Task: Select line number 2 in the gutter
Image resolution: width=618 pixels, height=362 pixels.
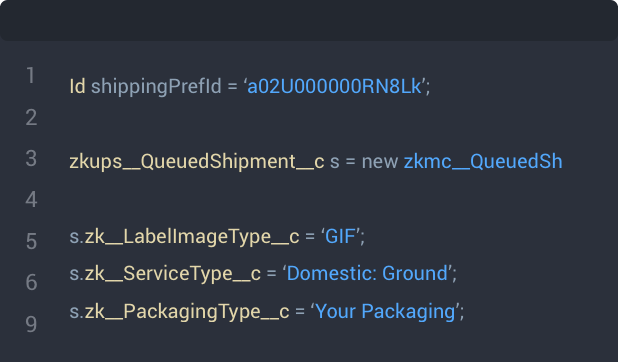Action: (31, 117)
